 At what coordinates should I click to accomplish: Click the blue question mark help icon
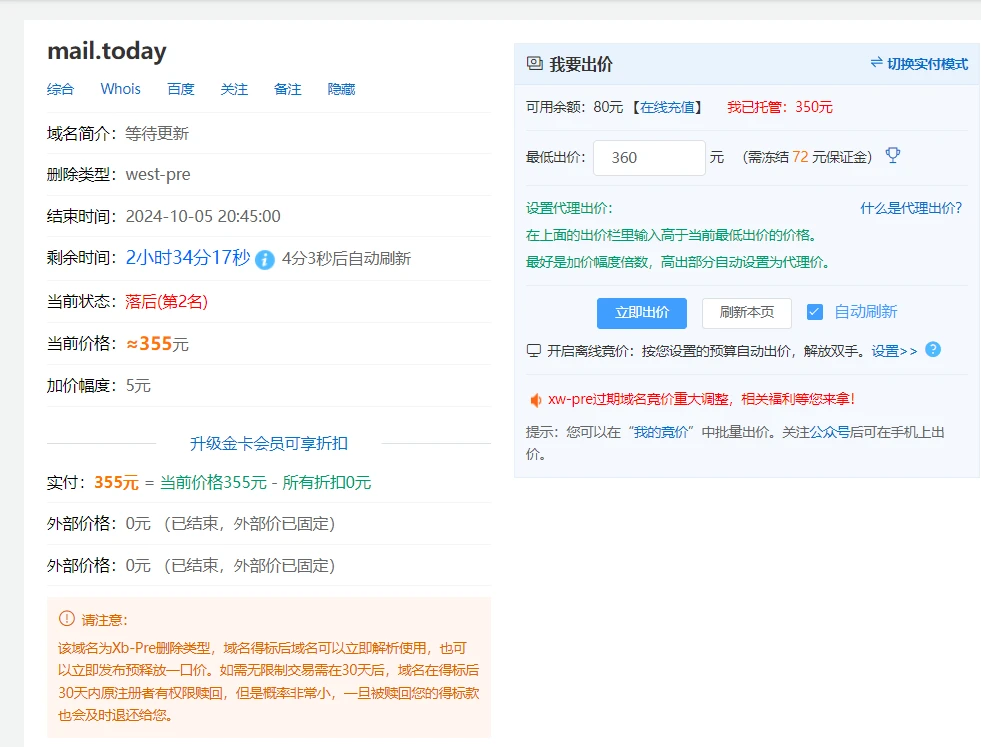[x=933, y=350]
